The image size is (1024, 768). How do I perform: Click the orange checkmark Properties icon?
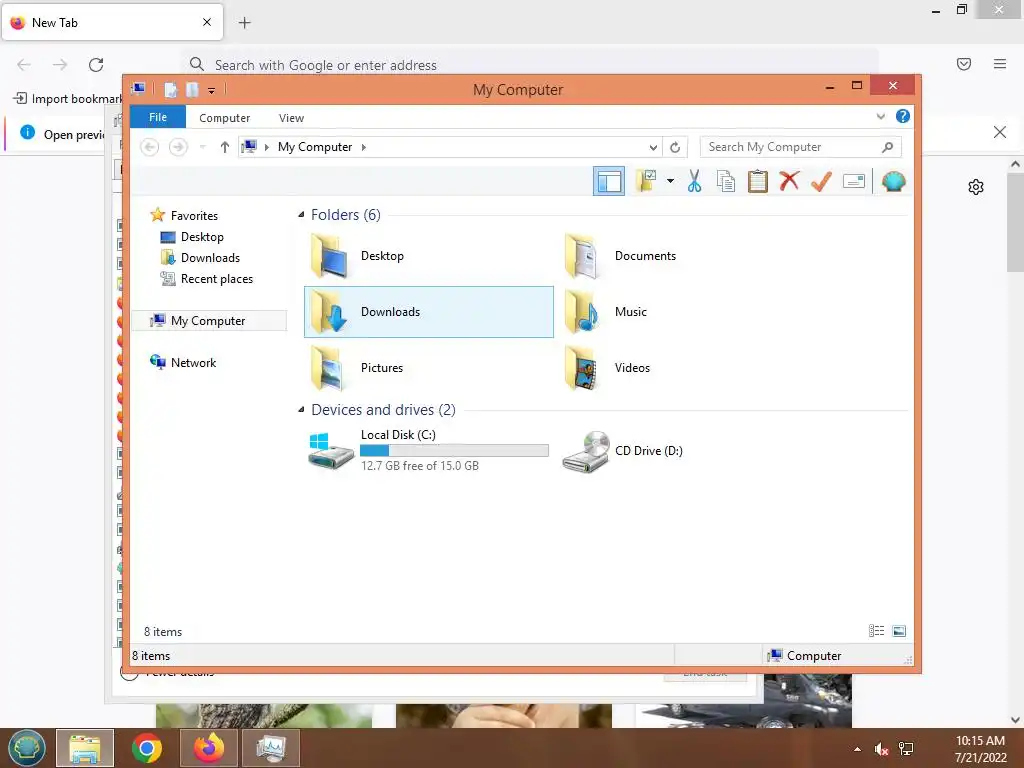click(x=821, y=182)
